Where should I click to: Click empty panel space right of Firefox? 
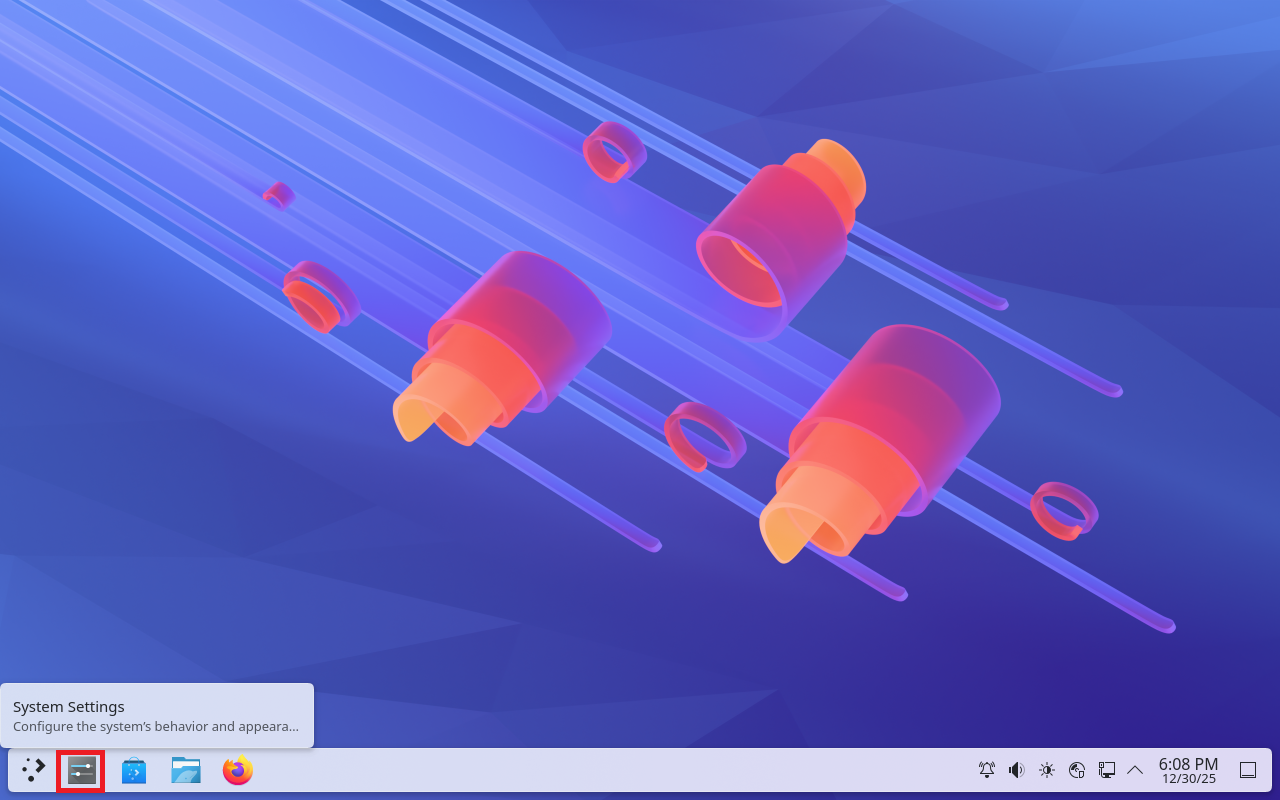point(600,770)
